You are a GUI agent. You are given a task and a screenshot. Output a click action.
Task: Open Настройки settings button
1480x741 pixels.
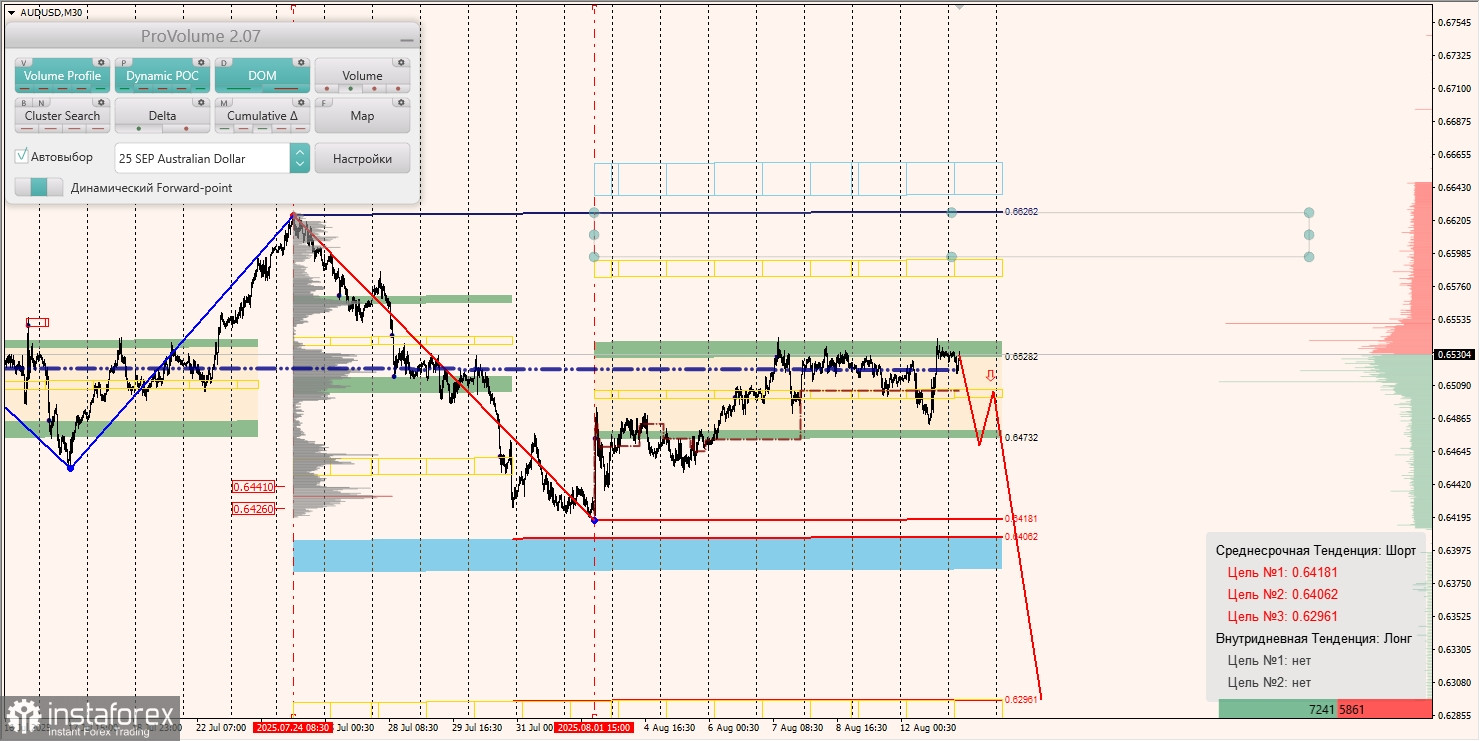point(362,158)
